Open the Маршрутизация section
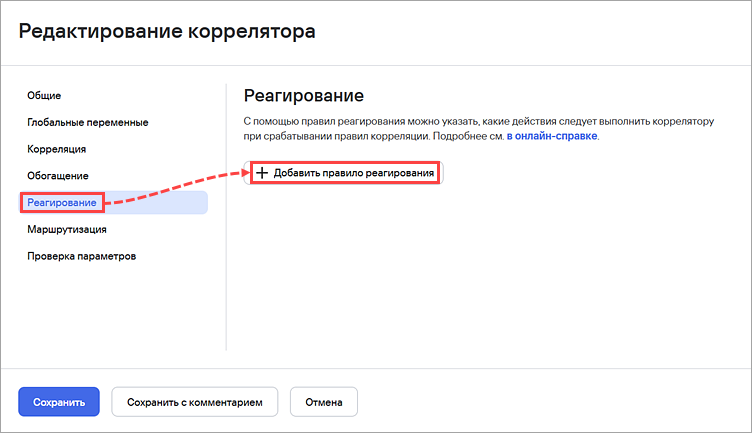 (x=67, y=229)
